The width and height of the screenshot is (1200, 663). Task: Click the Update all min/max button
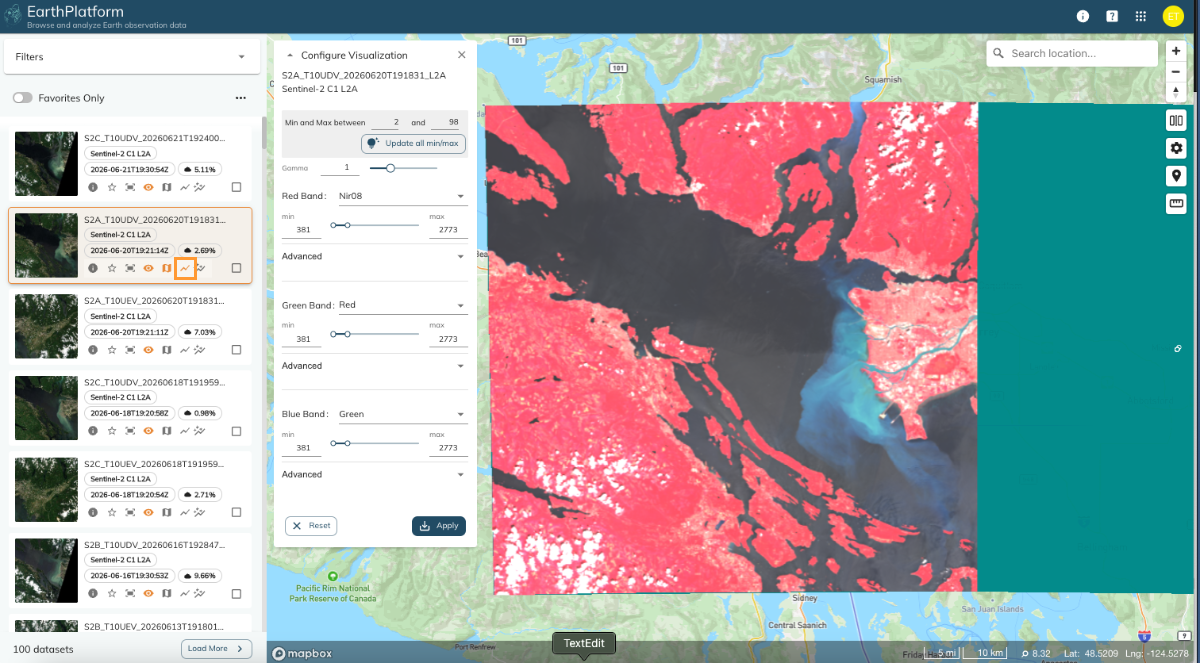click(413, 143)
